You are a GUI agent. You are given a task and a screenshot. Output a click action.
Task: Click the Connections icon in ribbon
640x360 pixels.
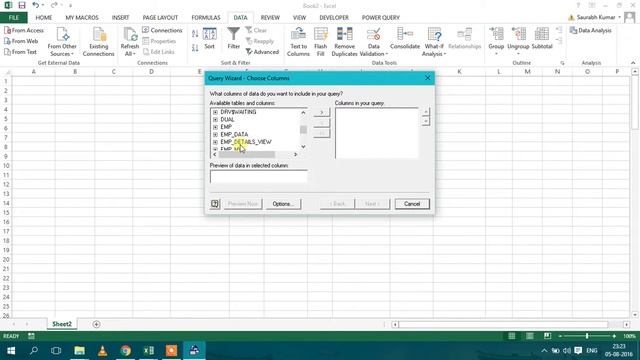146,30
